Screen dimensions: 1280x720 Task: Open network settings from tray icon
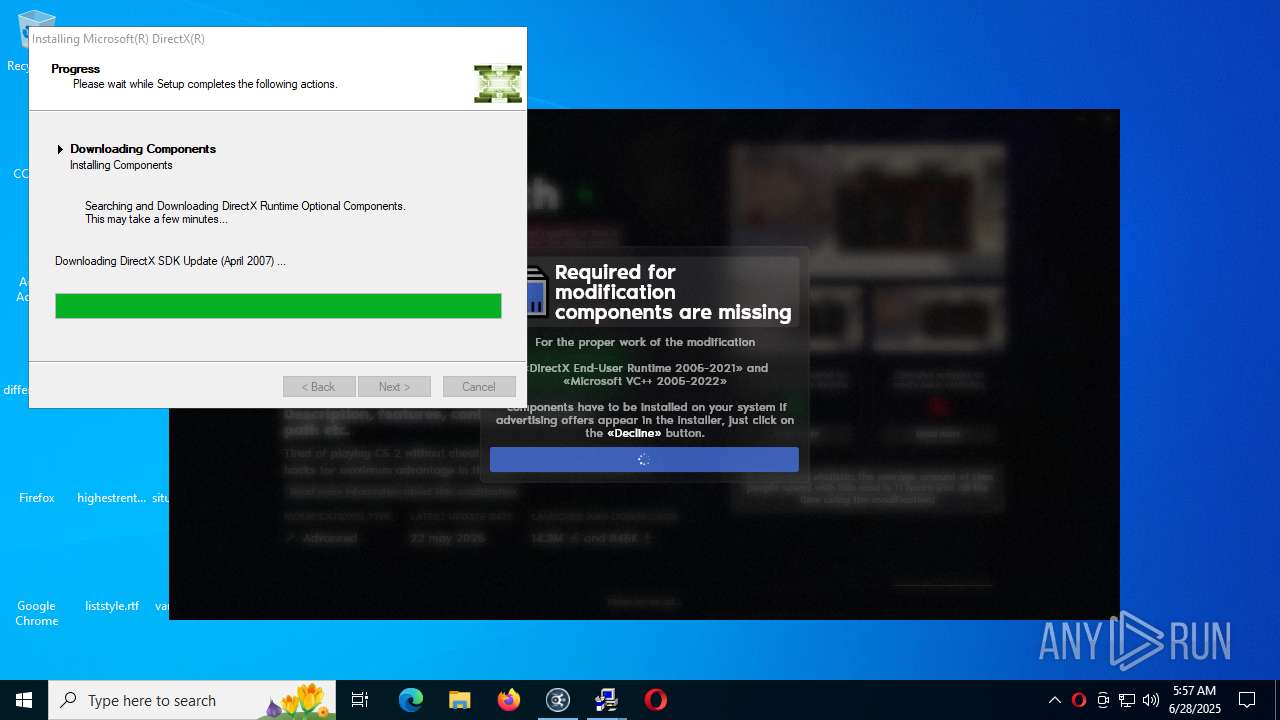point(1127,700)
